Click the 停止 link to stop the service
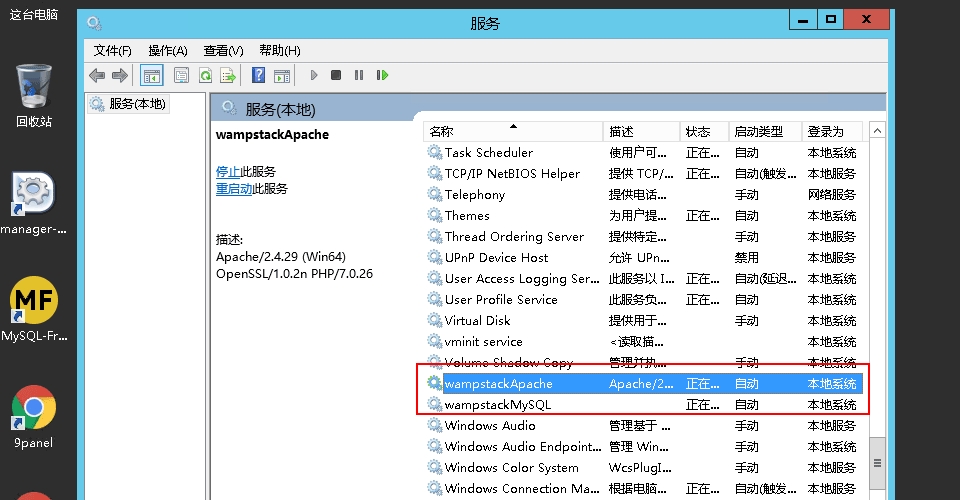Viewport: 960px width, 500px height. tap(227, 171)
